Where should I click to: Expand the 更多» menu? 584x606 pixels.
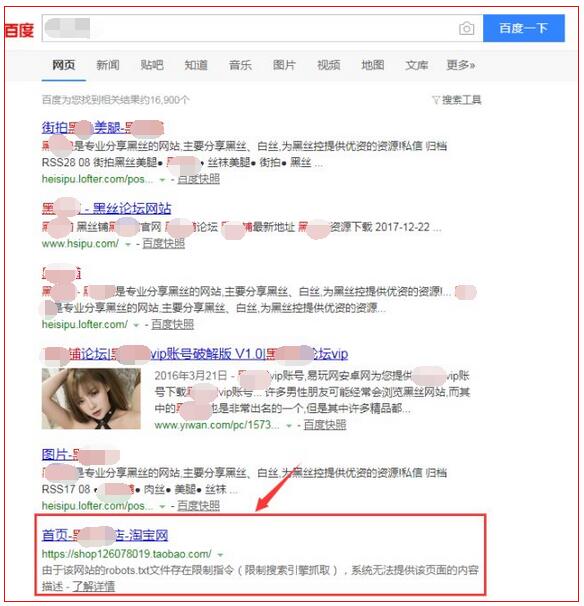click(x=461, y=65)
